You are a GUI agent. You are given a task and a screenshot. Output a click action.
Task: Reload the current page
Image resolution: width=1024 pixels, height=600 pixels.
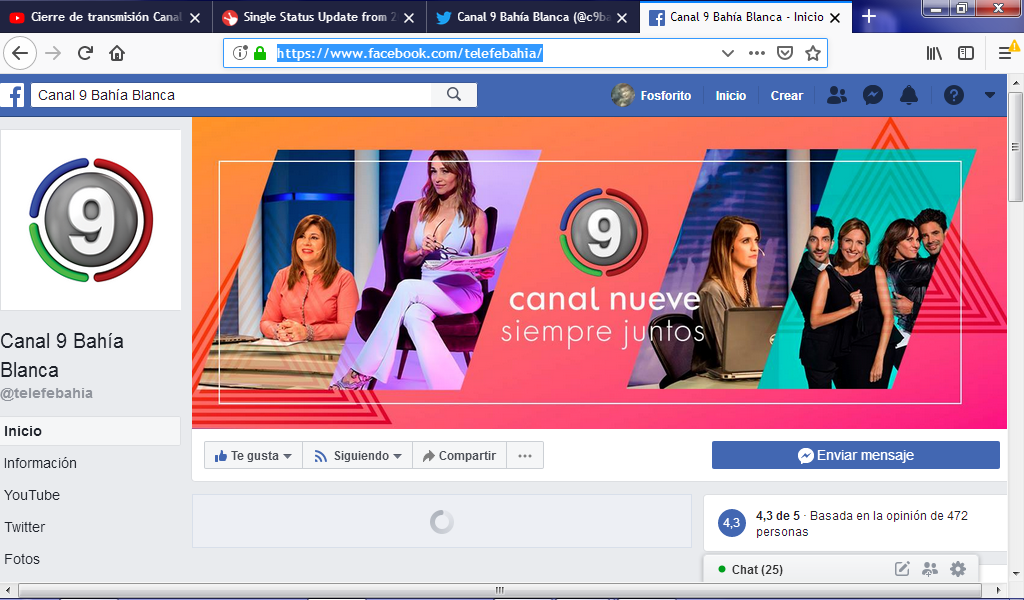tap(86, 54)
